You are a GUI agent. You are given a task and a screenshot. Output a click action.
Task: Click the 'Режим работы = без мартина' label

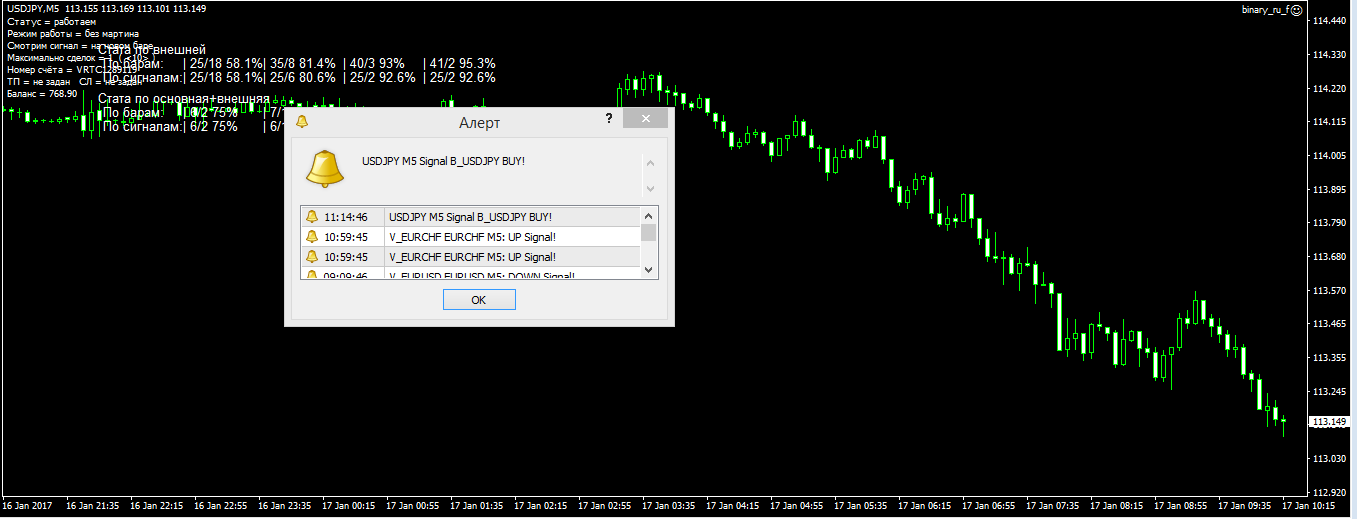(x=72, y=33)
